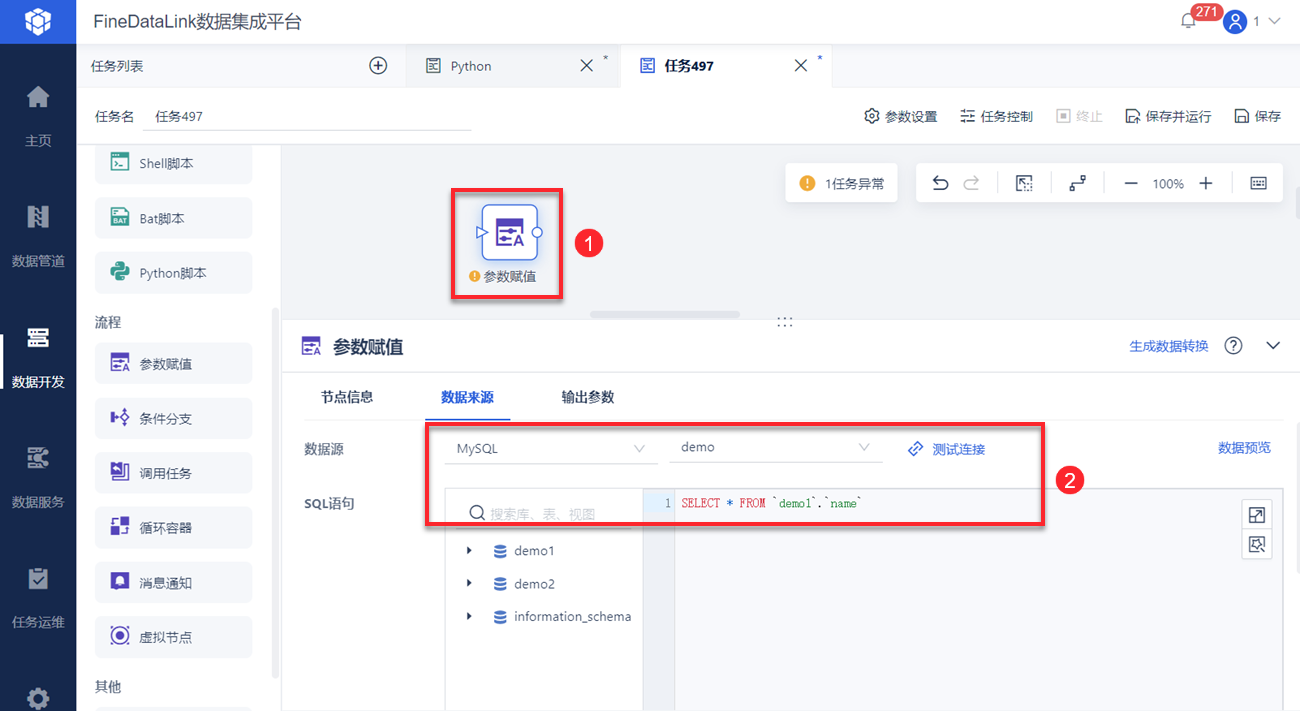Expand the demo2 database tree node
This screenshot has height=711, width=1300.
click(469, 583)
